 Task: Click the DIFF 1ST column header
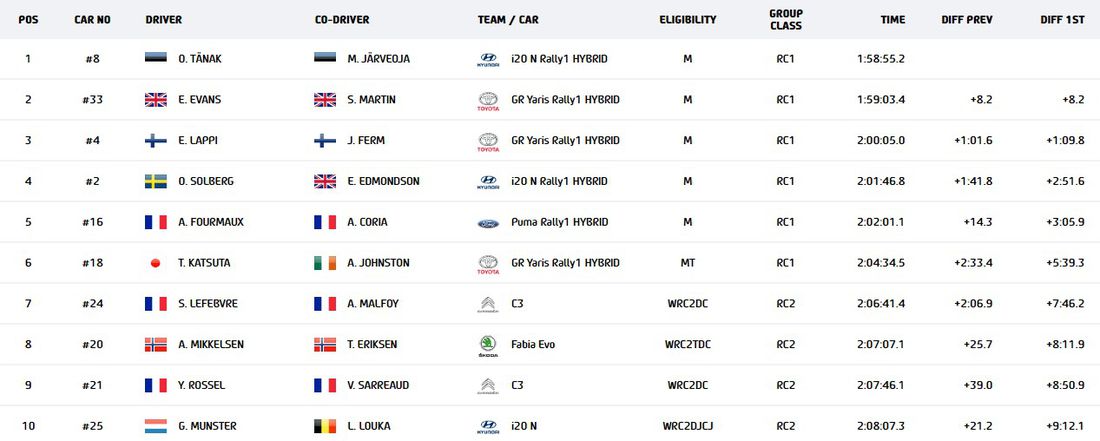[1062, 20]
